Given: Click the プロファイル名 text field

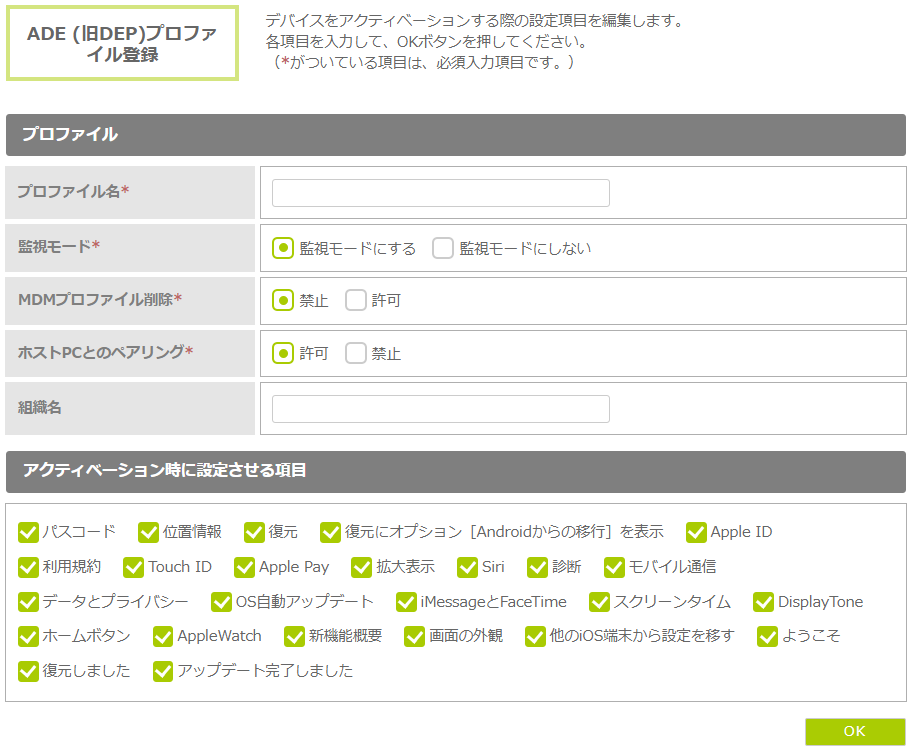Looking at the screenshot, I should pyautogui.click(x=440, y=193).
